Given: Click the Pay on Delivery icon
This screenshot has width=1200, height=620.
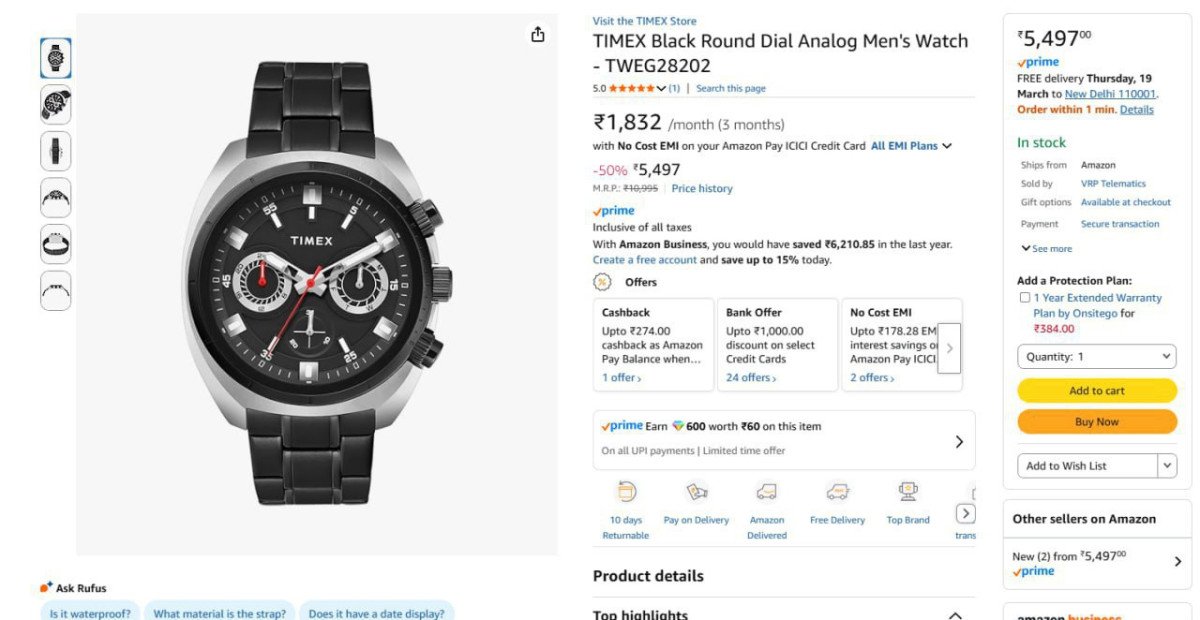Looking at the screenshot, I should click(x=697, y=492).
